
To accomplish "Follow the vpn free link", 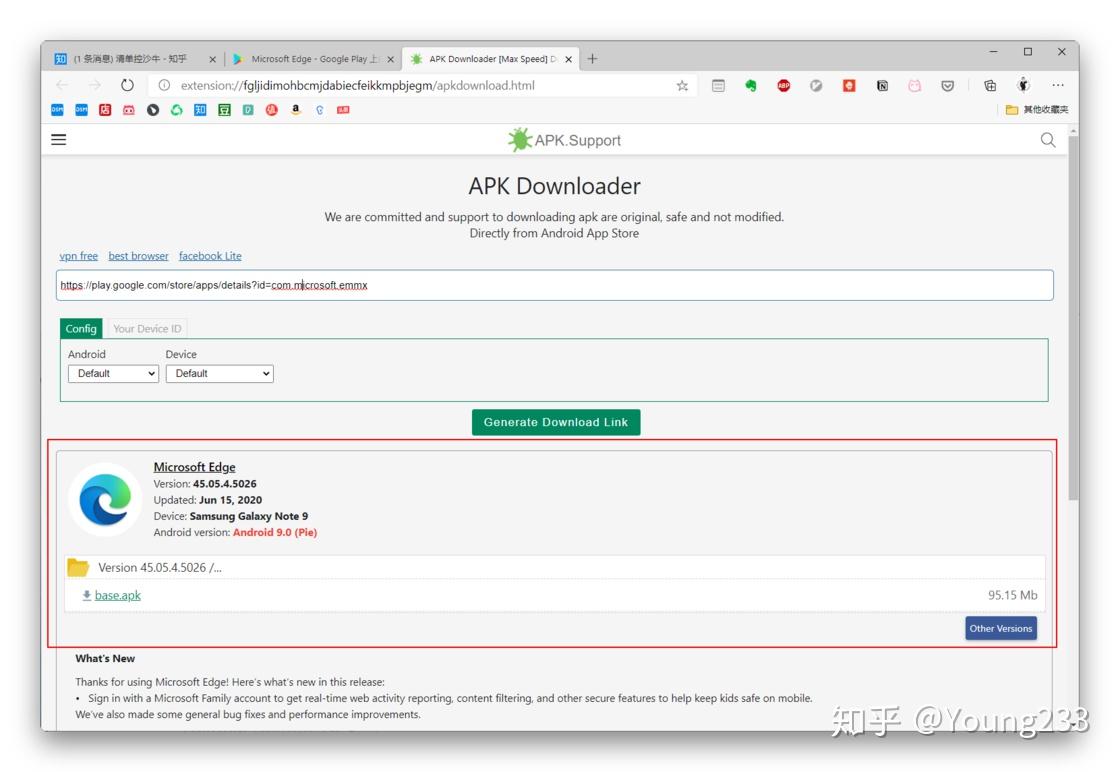I will click(79, 256).
